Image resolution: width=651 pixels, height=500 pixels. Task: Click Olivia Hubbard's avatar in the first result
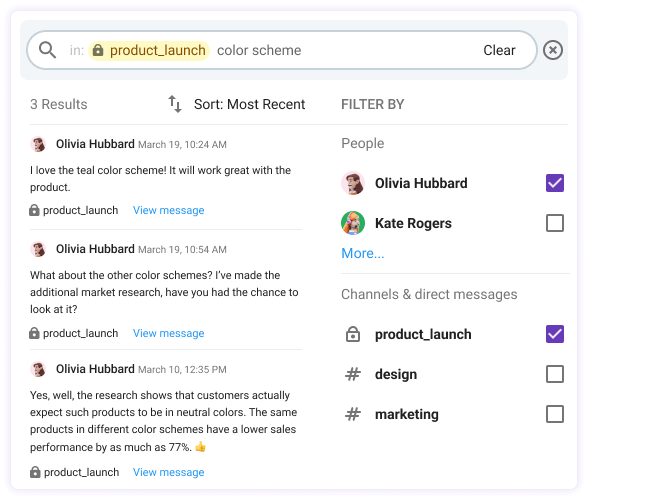(39, 144)
